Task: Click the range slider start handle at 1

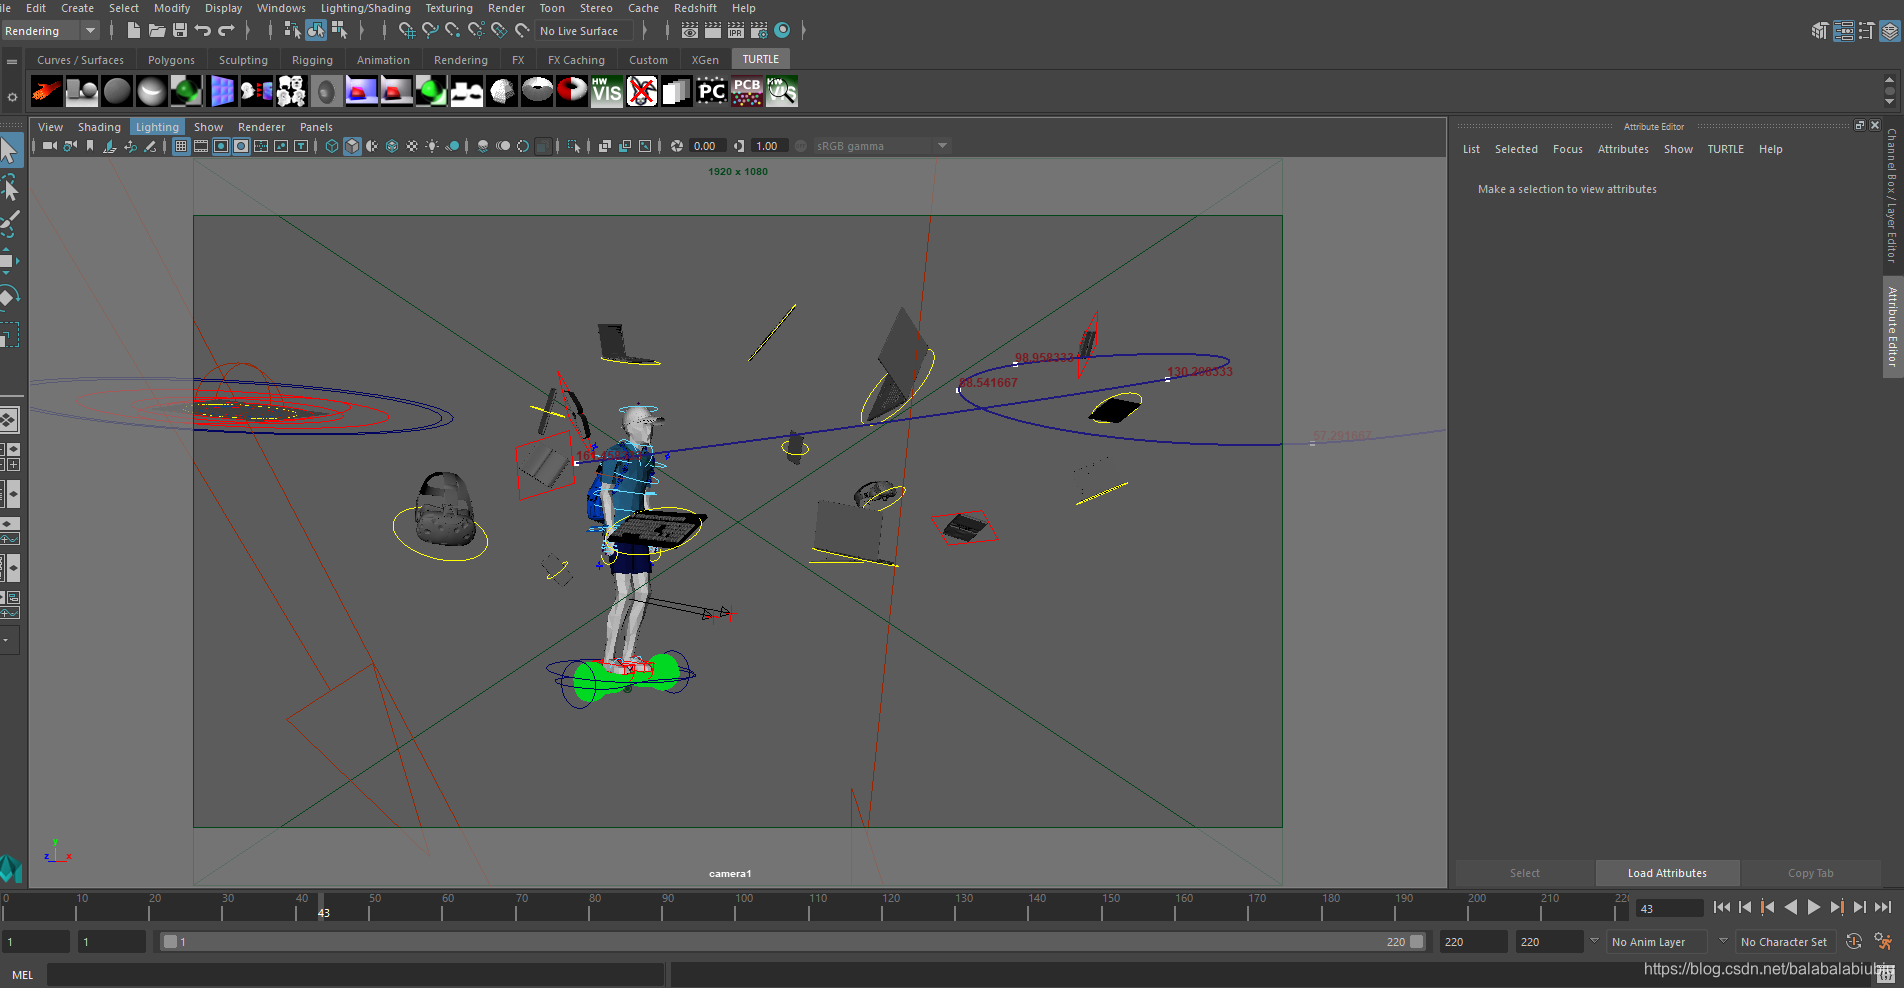Action: coord(170,942)
